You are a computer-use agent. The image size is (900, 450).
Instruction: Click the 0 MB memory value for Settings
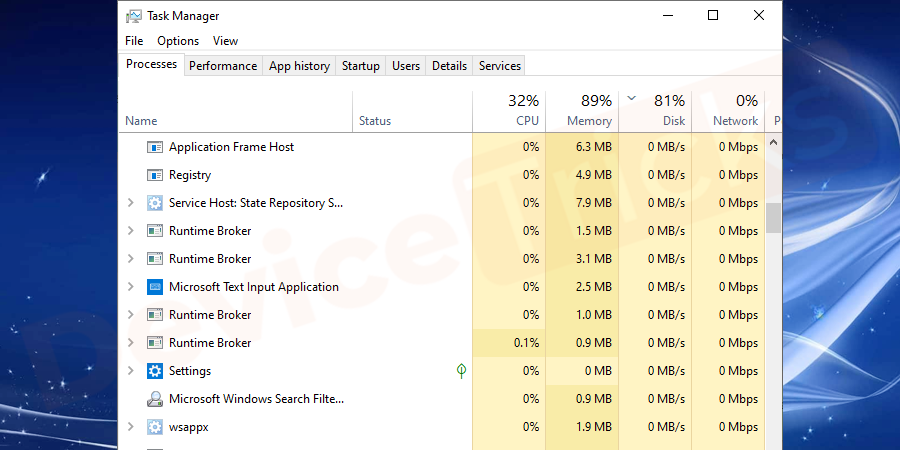(598, 371)
